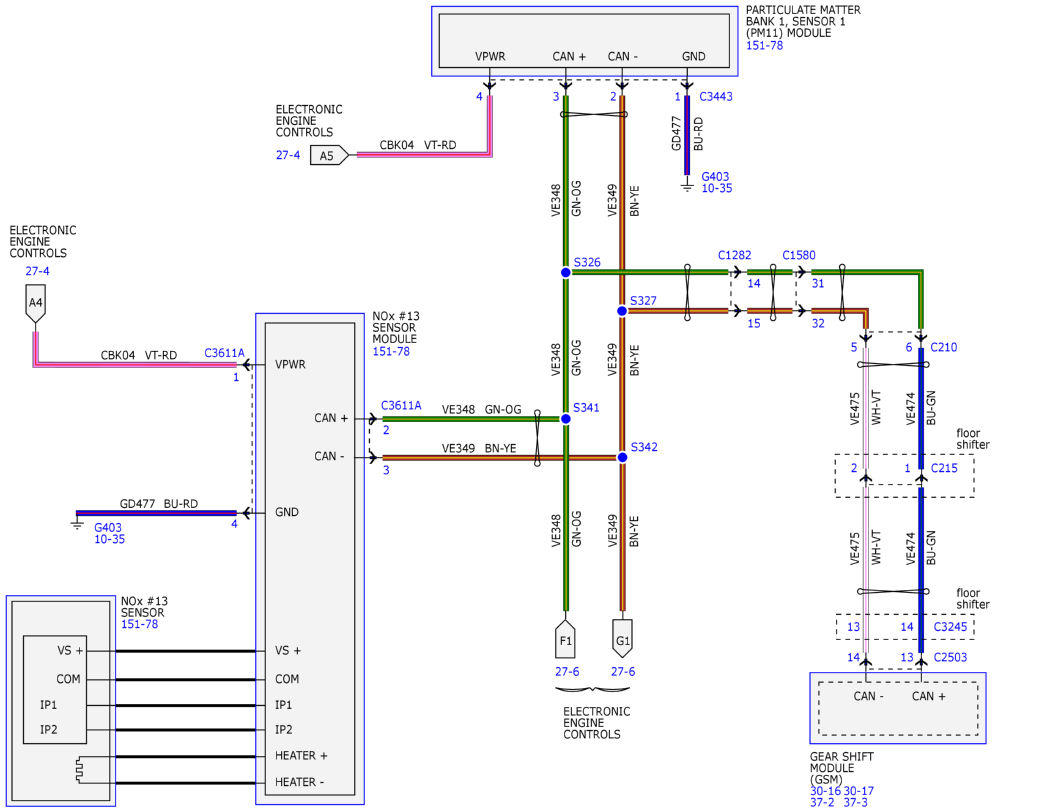Click the C215 floor shifter connector link
The width and height of the screenshot is (1050, 811).
pyautogui.click(x=944, y=468)
